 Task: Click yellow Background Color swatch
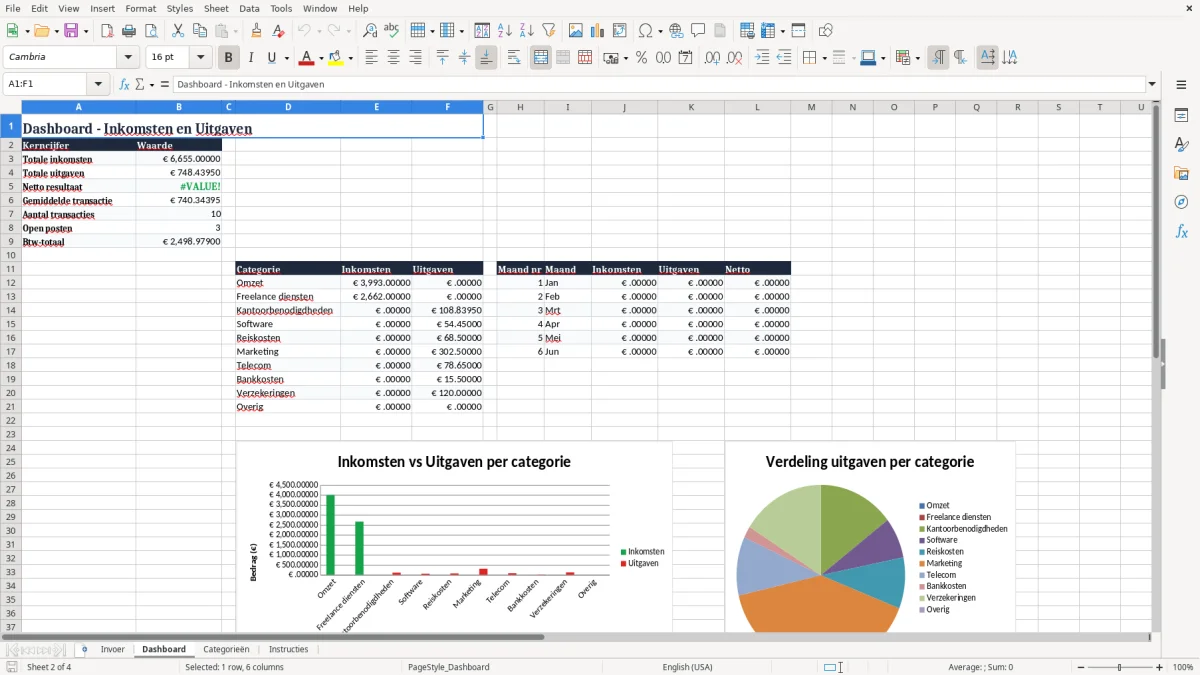tap(336, 58)
